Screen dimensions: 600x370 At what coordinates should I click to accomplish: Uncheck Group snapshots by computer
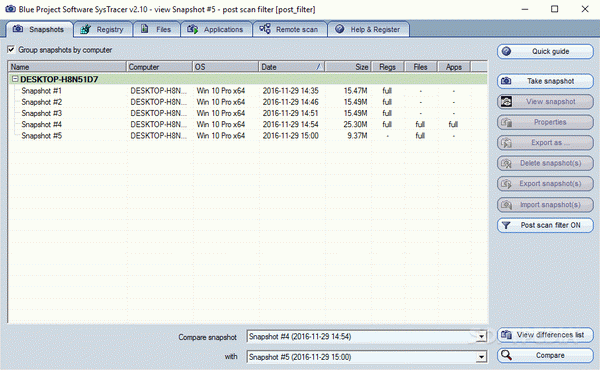point(11,50)
